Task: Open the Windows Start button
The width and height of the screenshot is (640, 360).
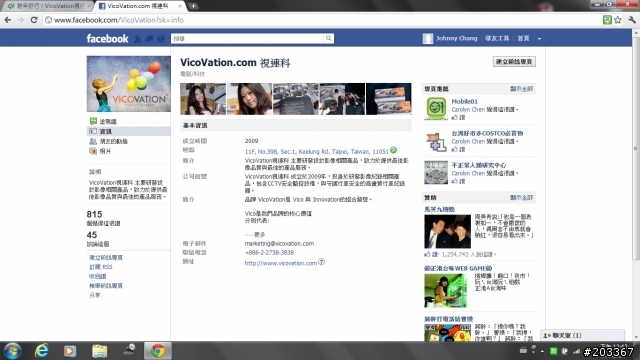Action: coord(12,351)
